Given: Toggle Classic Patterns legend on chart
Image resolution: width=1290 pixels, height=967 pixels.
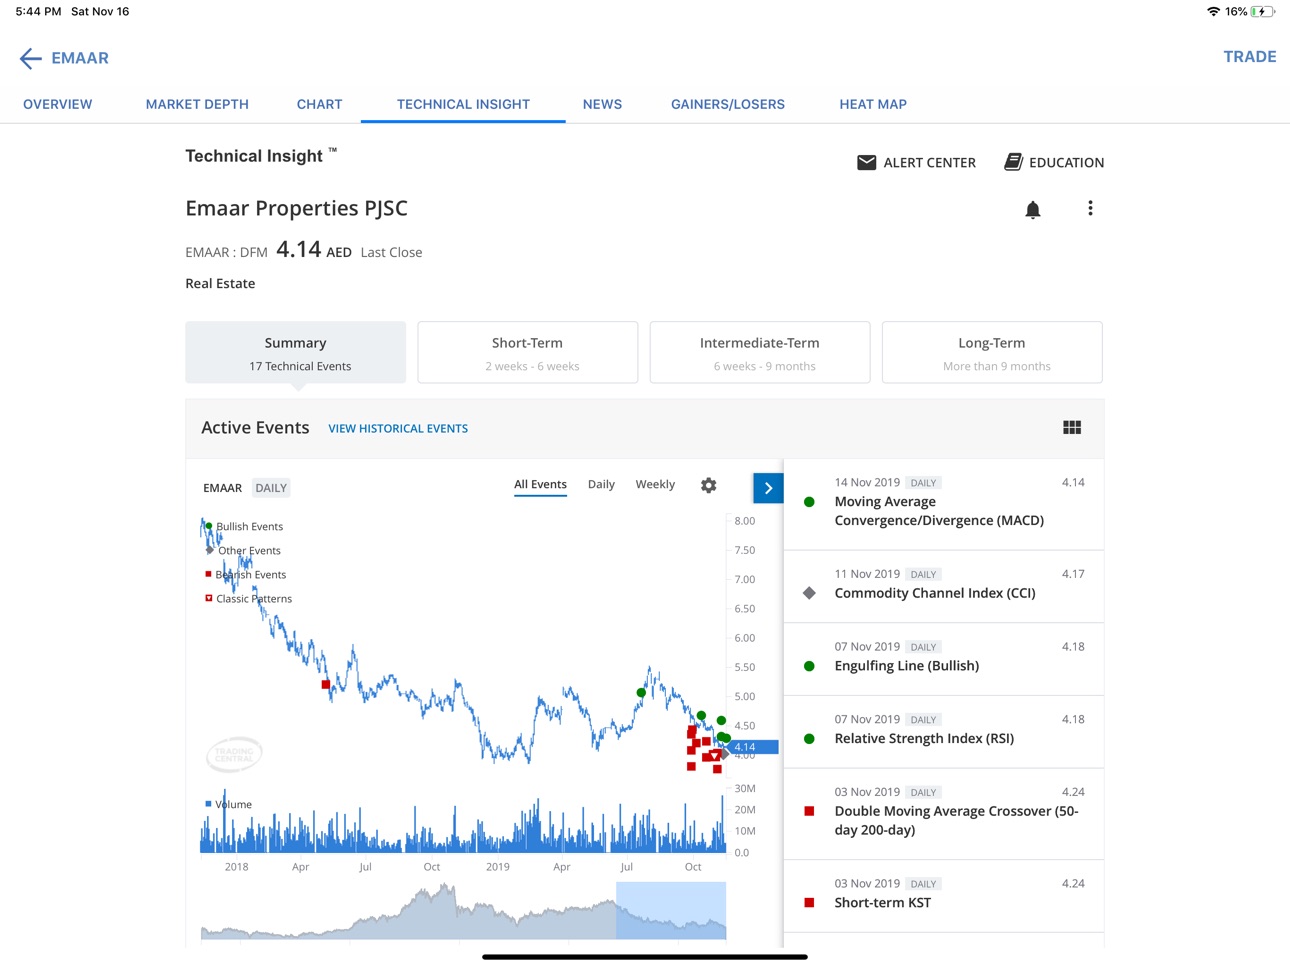Looking at the screenshot, I should [249, 599].
